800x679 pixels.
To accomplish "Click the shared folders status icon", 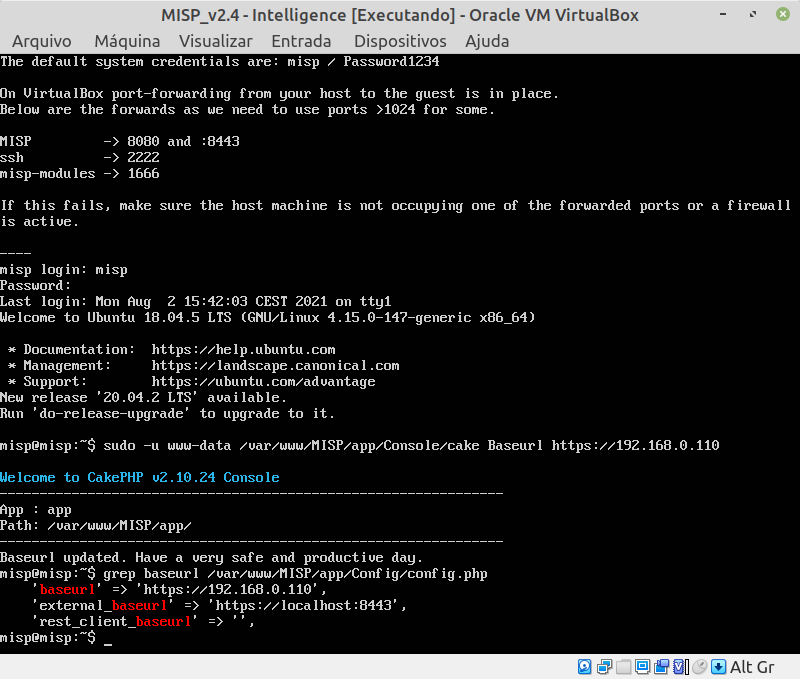I will click(623, 666).
